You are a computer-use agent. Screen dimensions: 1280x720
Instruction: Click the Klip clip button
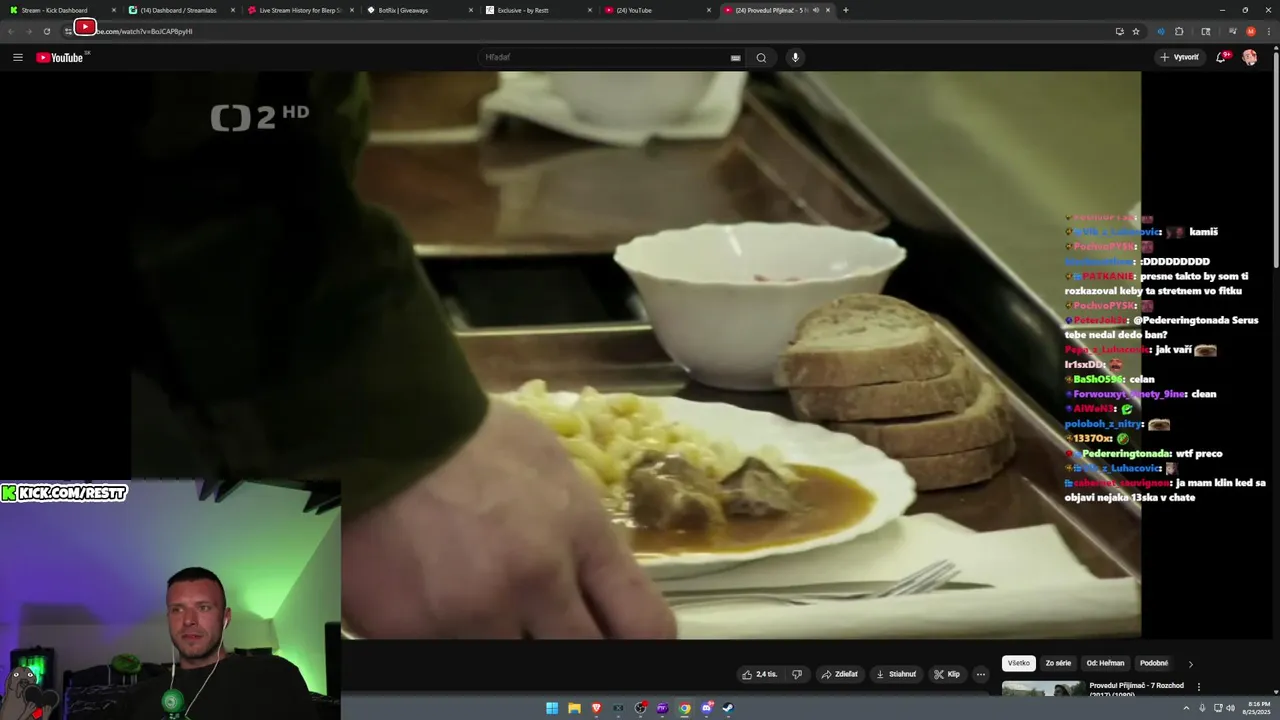947,674
